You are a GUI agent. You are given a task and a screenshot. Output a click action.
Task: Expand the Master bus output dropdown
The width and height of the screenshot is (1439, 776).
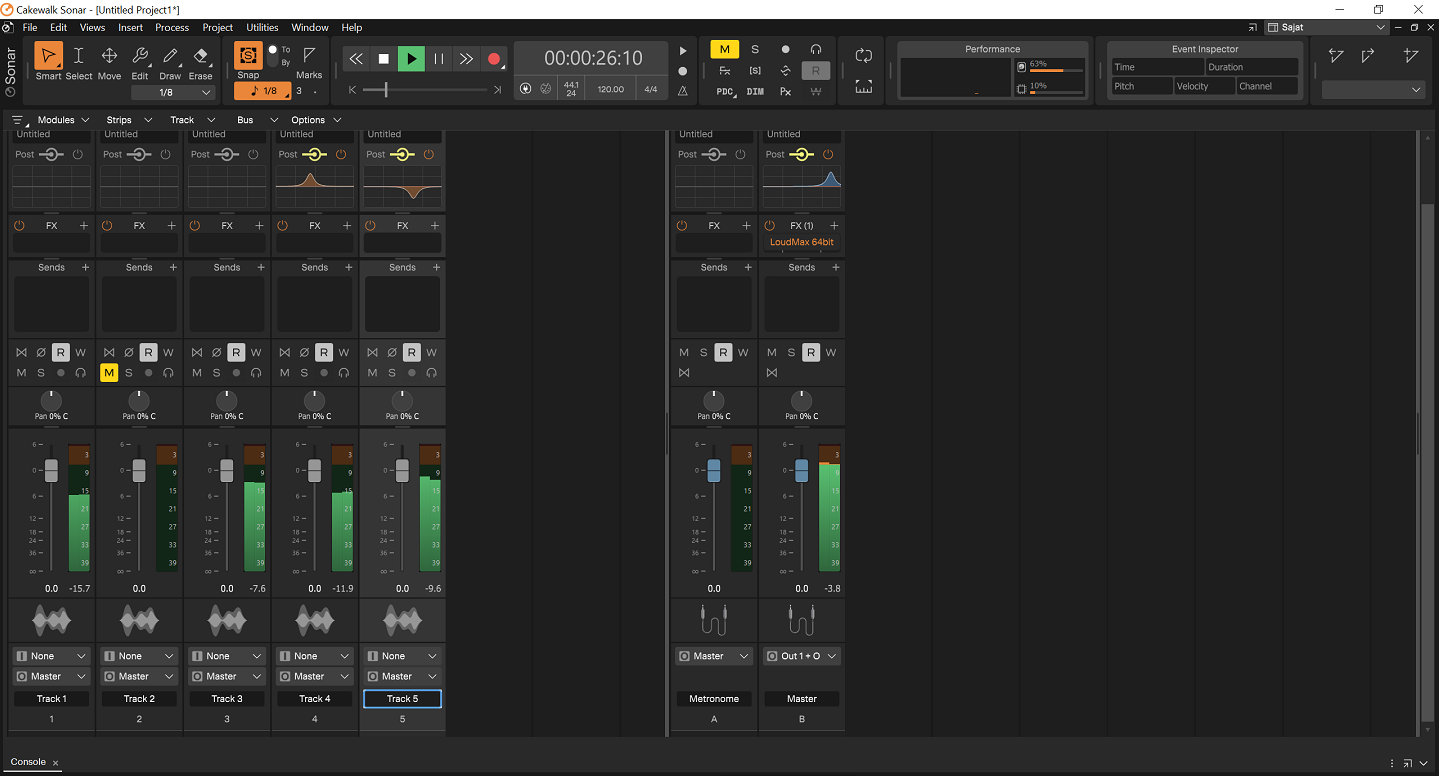(802, 656)
